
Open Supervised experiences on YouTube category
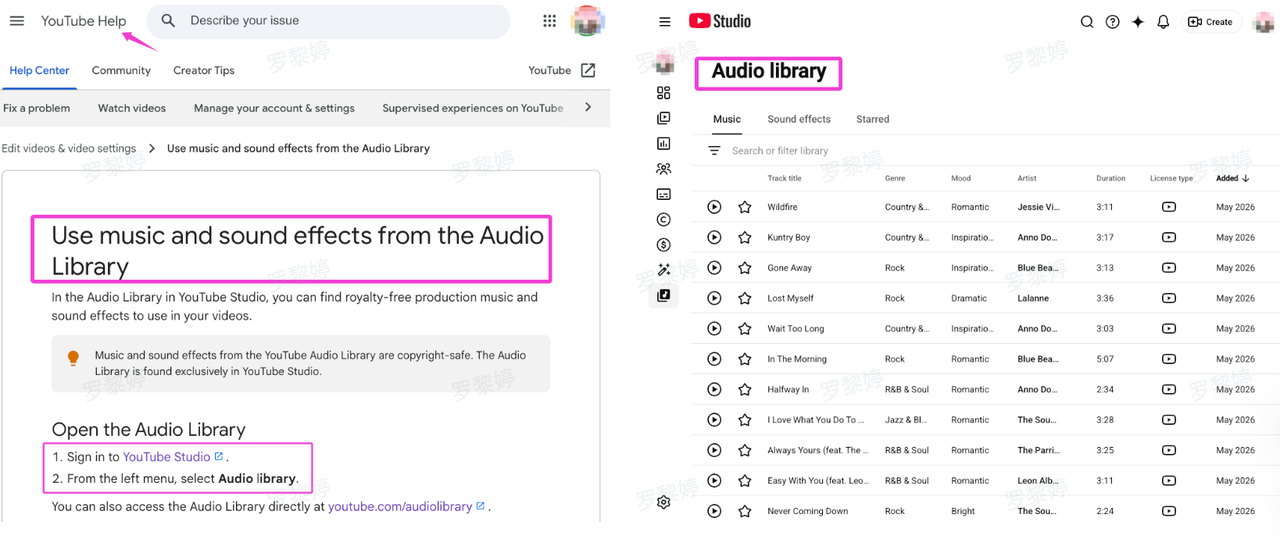tap(473, 108)
